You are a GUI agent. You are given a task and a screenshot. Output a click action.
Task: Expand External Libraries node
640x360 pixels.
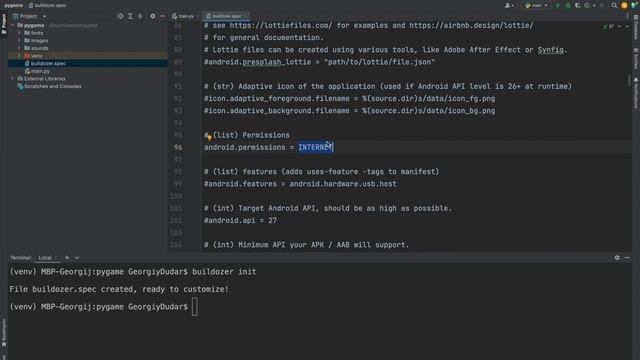point(13,78)
